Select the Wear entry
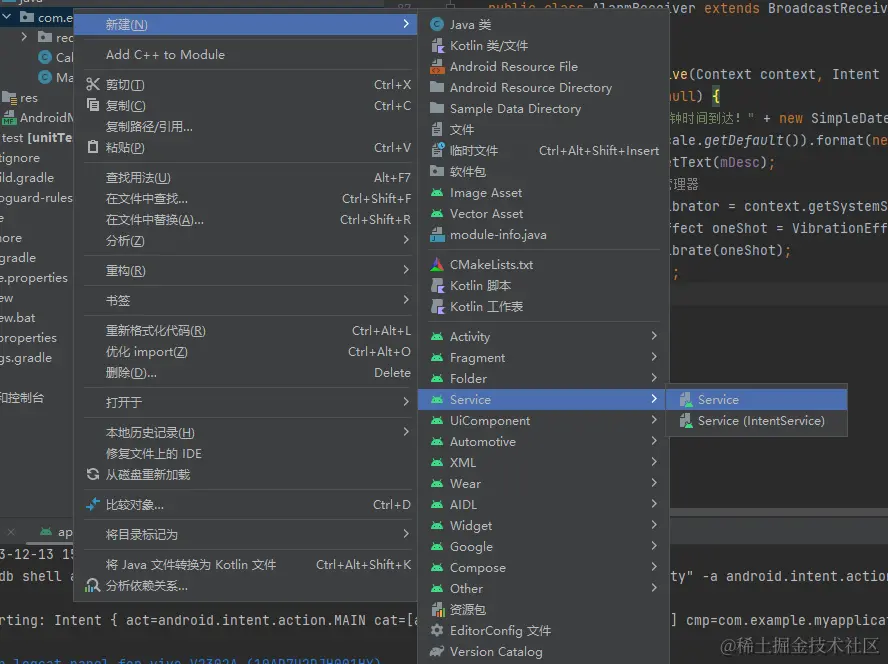 click(x=543, y=483)
